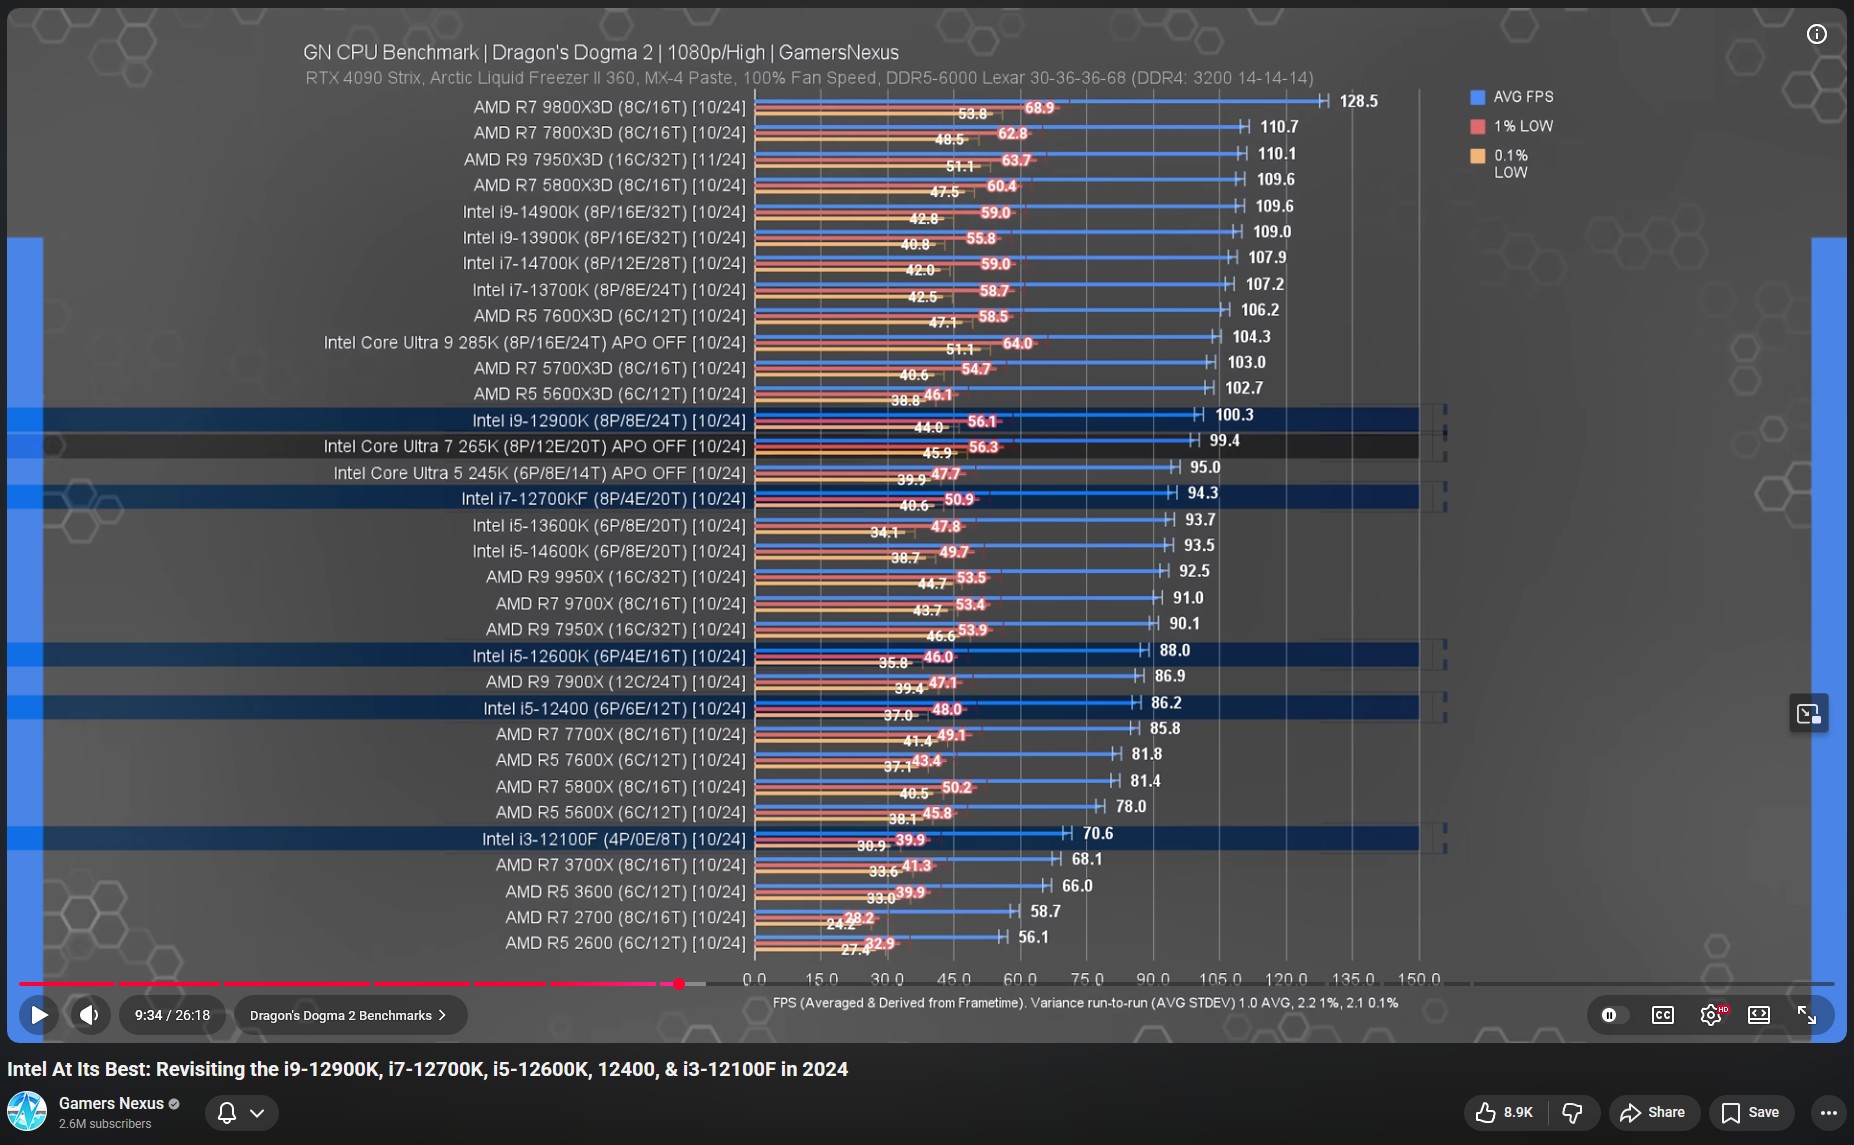Open the info cards icon on the video
This screenshot has height=1145, width=1854.
click(x=1817, y=34)
